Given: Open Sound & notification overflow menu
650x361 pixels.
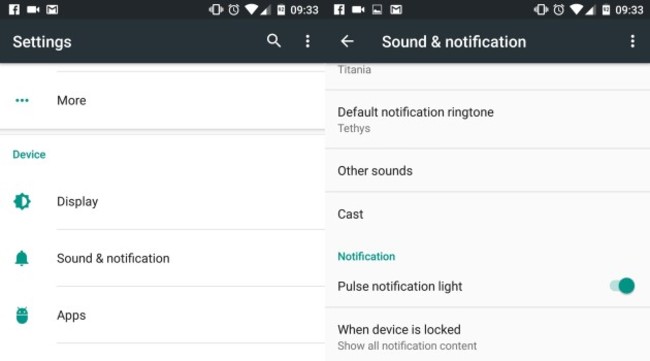Looking at the screenshot, I should coord(632,41).
